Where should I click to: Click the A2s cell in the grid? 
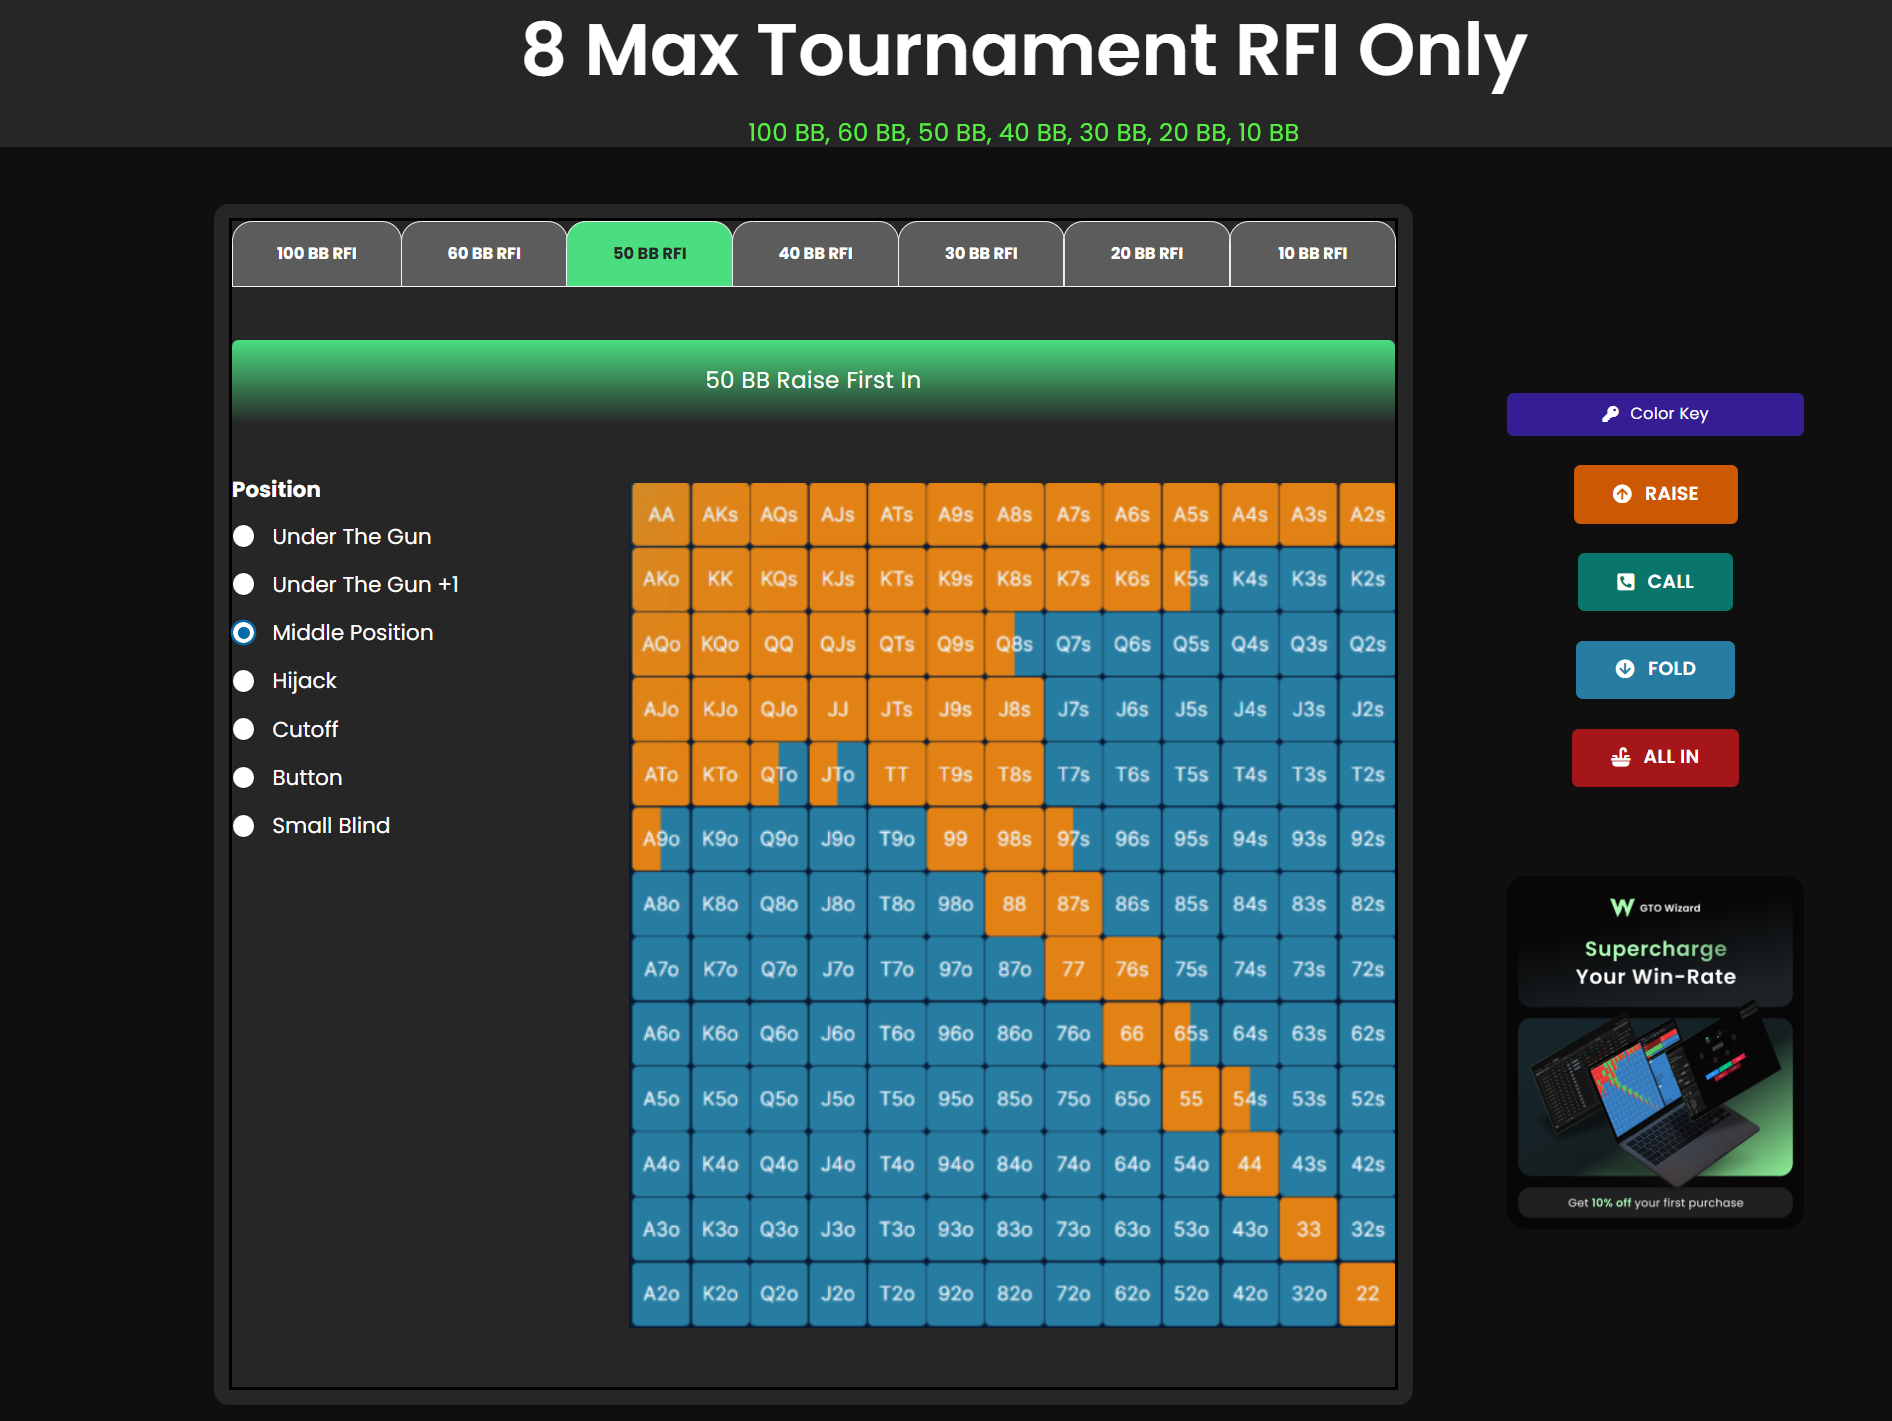(1368, 515)
